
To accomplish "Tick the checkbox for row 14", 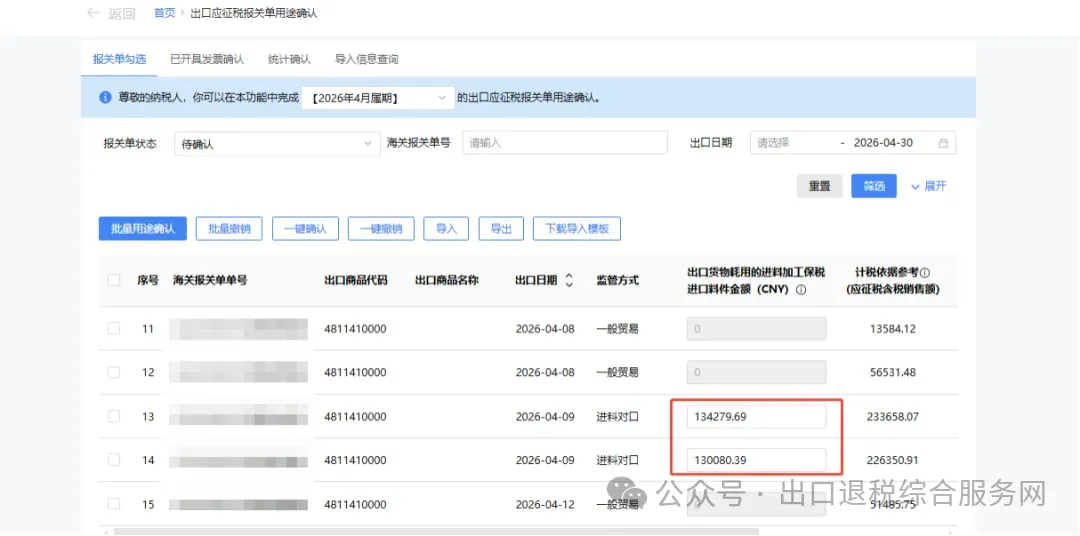I will pos(114,460).
